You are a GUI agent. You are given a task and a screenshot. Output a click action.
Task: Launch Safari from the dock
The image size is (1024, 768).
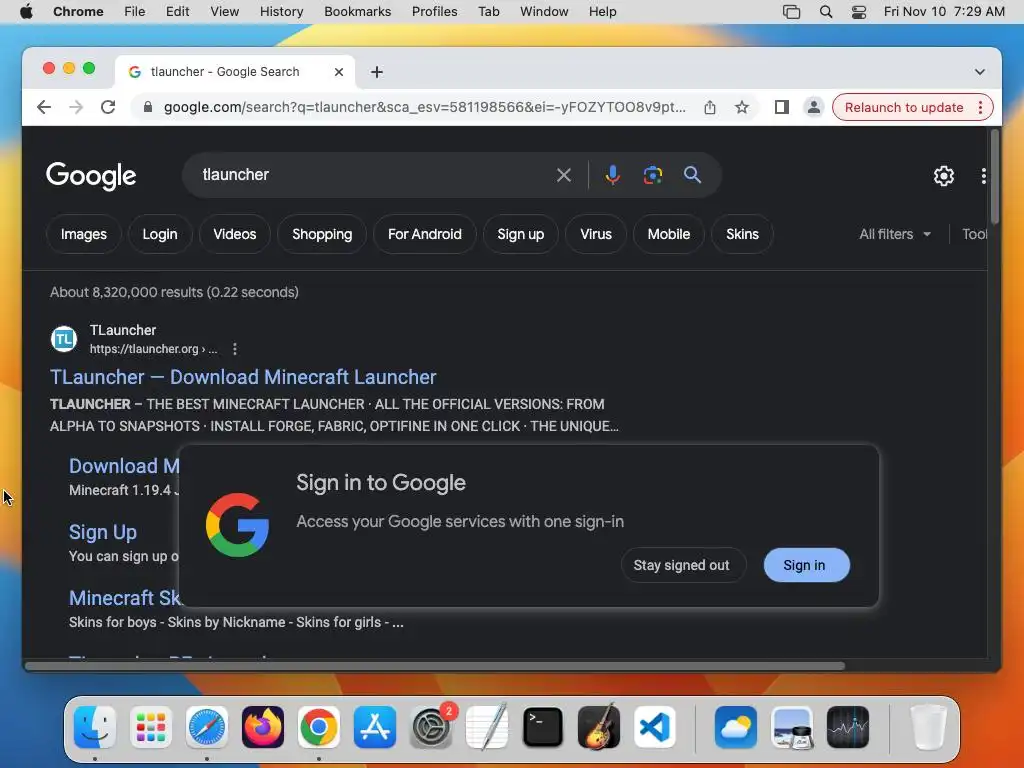point(207,727)
